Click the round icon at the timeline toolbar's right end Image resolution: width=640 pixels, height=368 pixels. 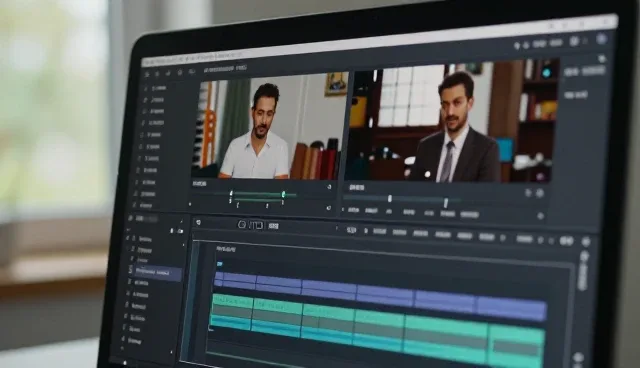pyautogui.click(x=586, y=242)
